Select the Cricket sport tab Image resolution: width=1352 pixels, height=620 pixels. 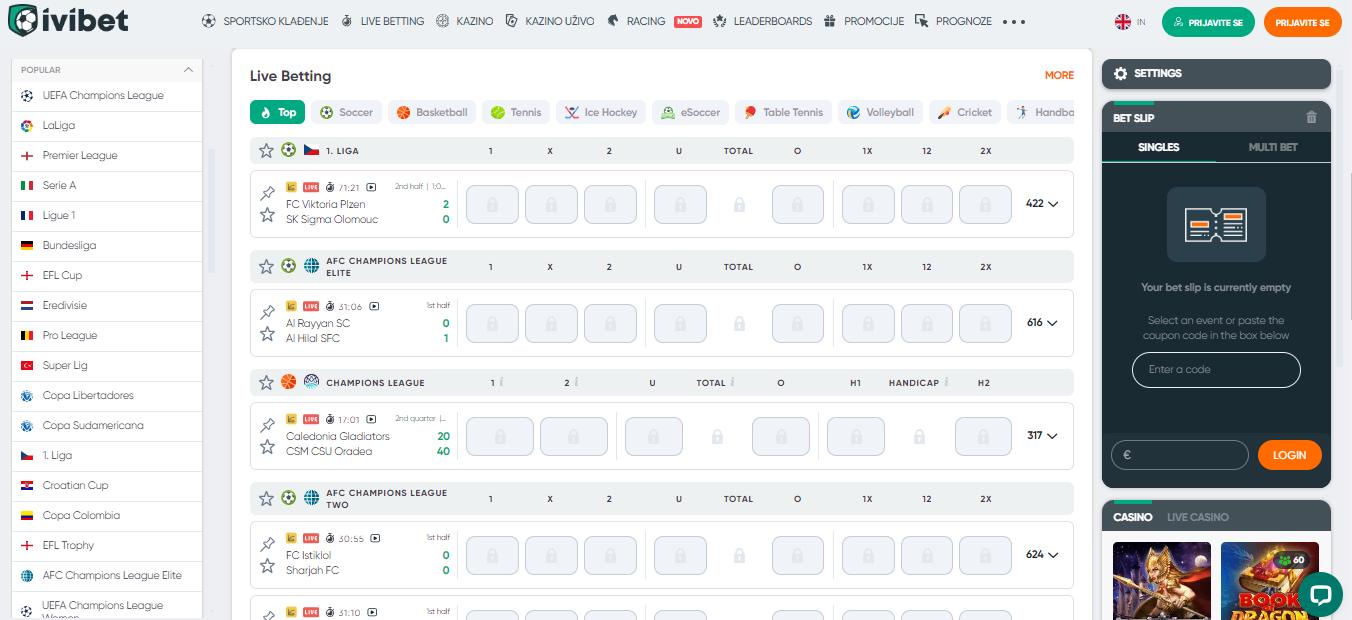coord(964,113)
